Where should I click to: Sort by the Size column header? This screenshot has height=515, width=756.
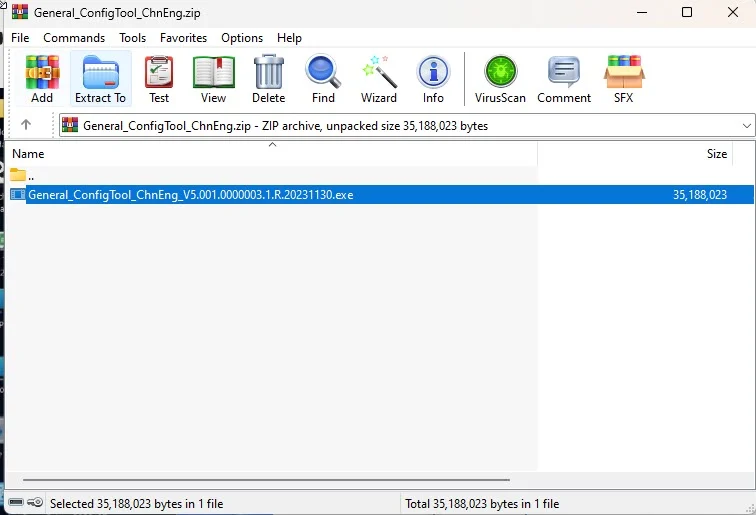click(635, 154)
